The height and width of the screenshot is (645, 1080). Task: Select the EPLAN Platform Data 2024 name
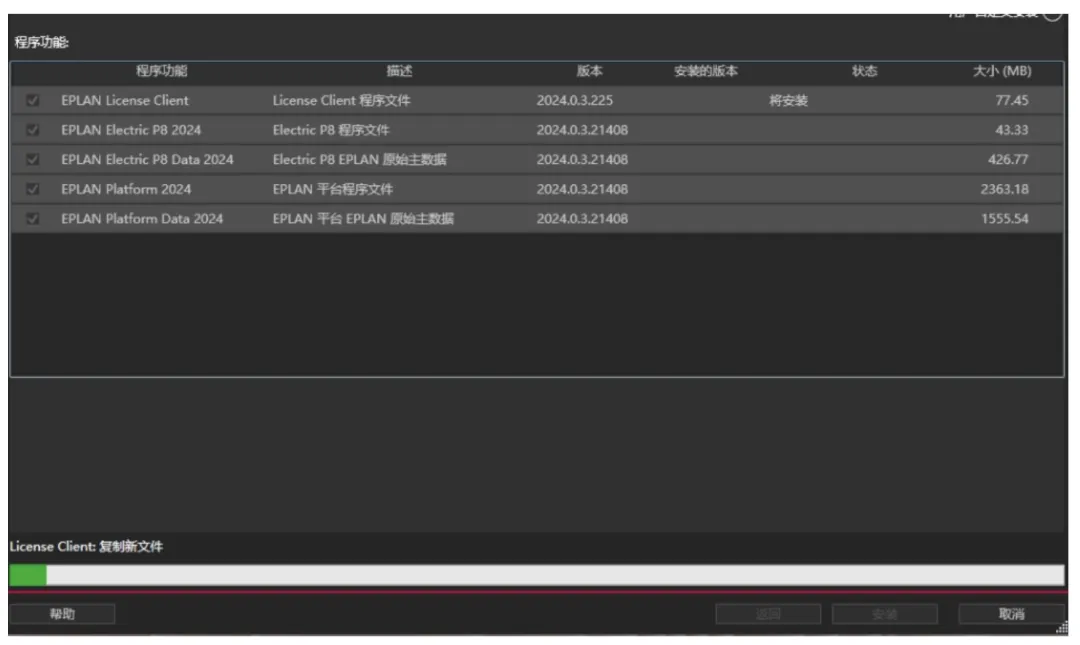(x=142, y=219)
